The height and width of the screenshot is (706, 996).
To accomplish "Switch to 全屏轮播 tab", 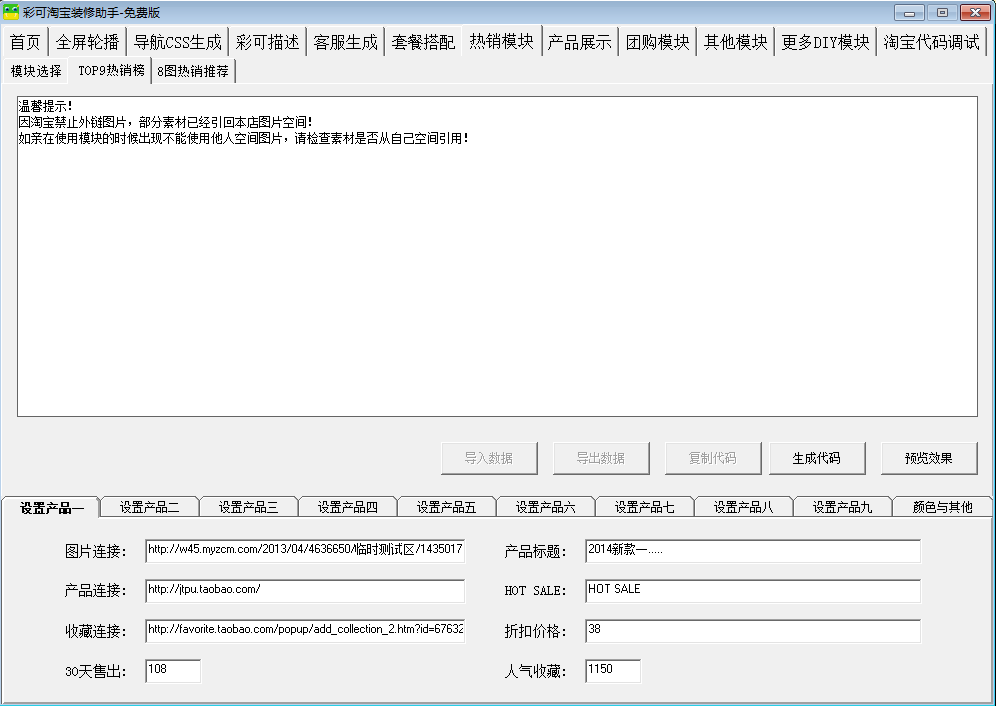I will tap(87, 42).
